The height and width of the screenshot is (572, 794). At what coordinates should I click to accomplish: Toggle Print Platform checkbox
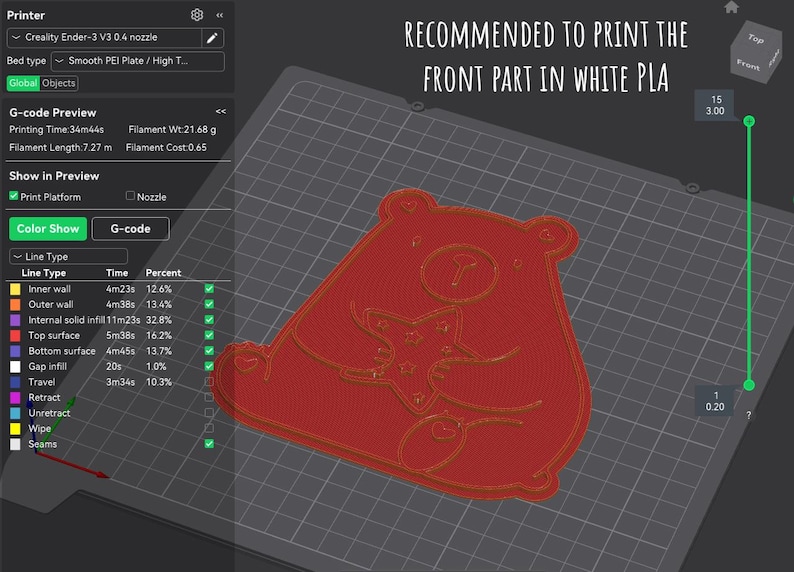14,196
